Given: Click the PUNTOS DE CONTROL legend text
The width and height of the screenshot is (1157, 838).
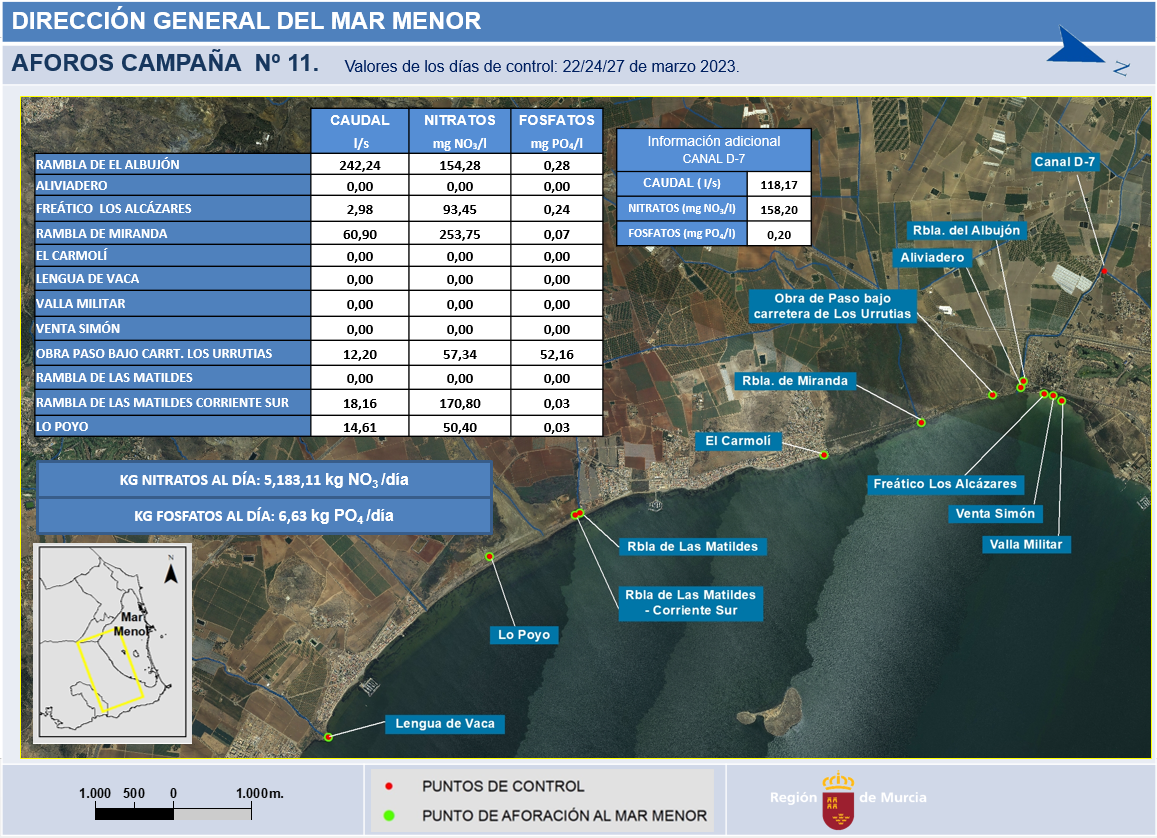Looking at the screenshot, I should [503, 786].
